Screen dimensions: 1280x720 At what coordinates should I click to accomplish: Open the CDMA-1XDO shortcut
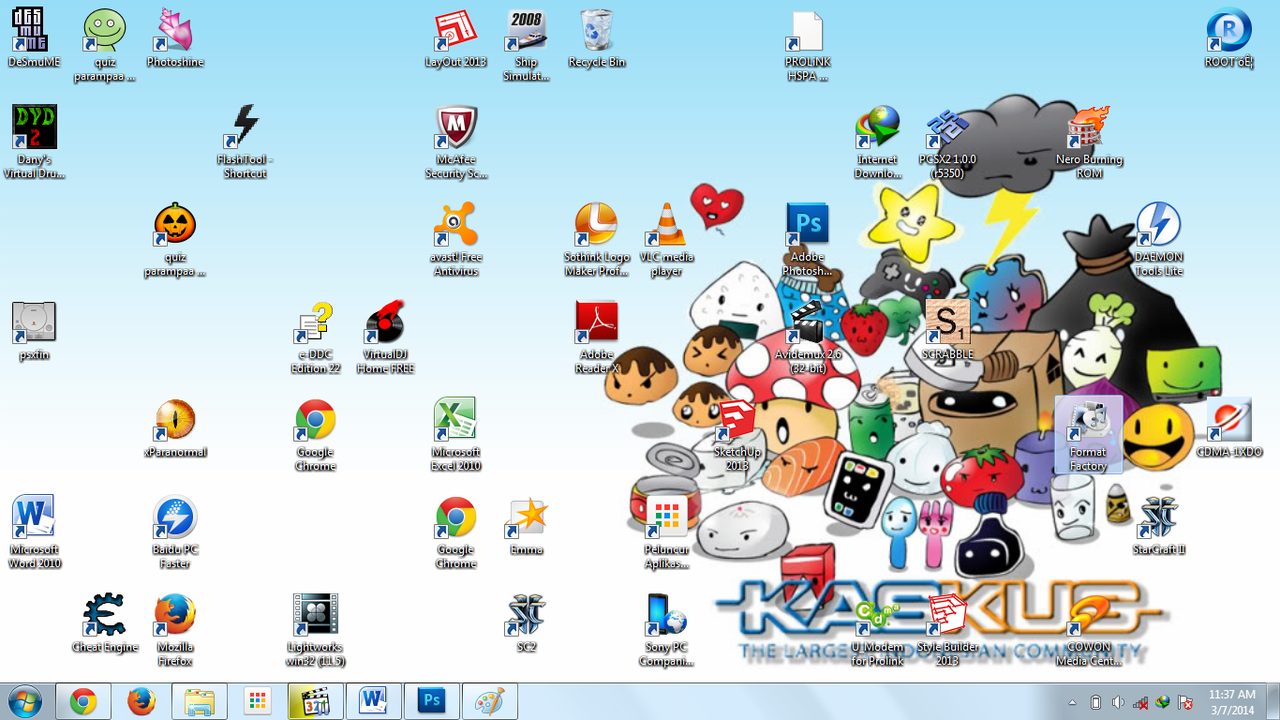point(1229,428)
